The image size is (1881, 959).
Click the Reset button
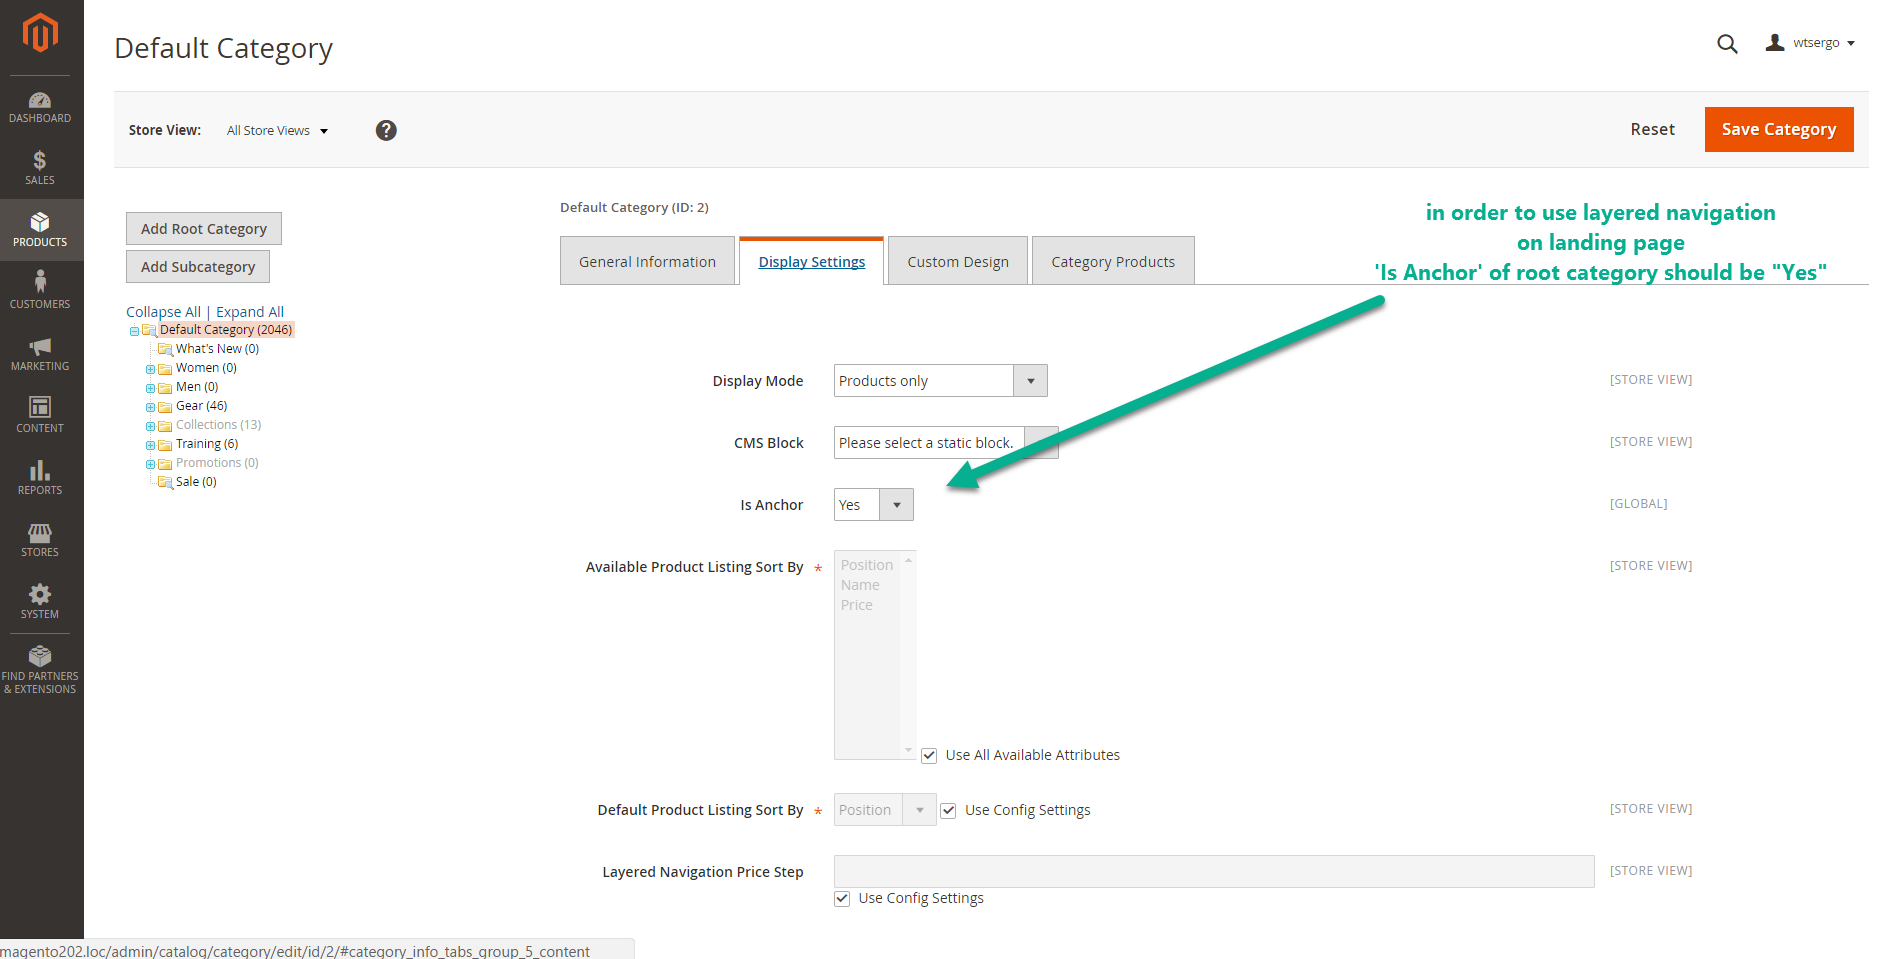(x=1652, y=129)
